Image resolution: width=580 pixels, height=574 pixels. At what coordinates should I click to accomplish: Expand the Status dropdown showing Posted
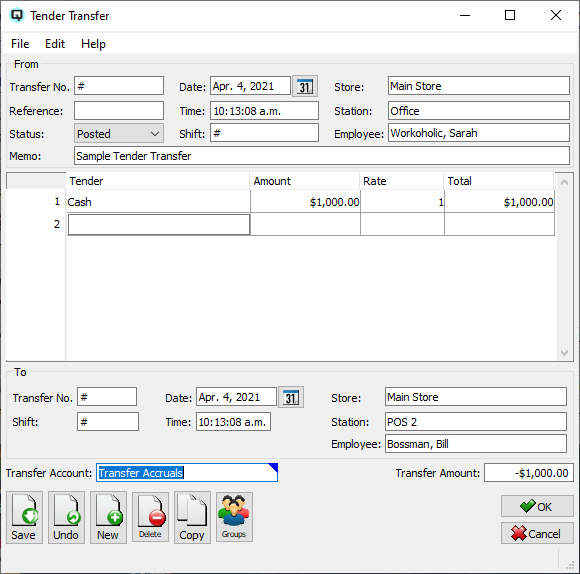155,134
